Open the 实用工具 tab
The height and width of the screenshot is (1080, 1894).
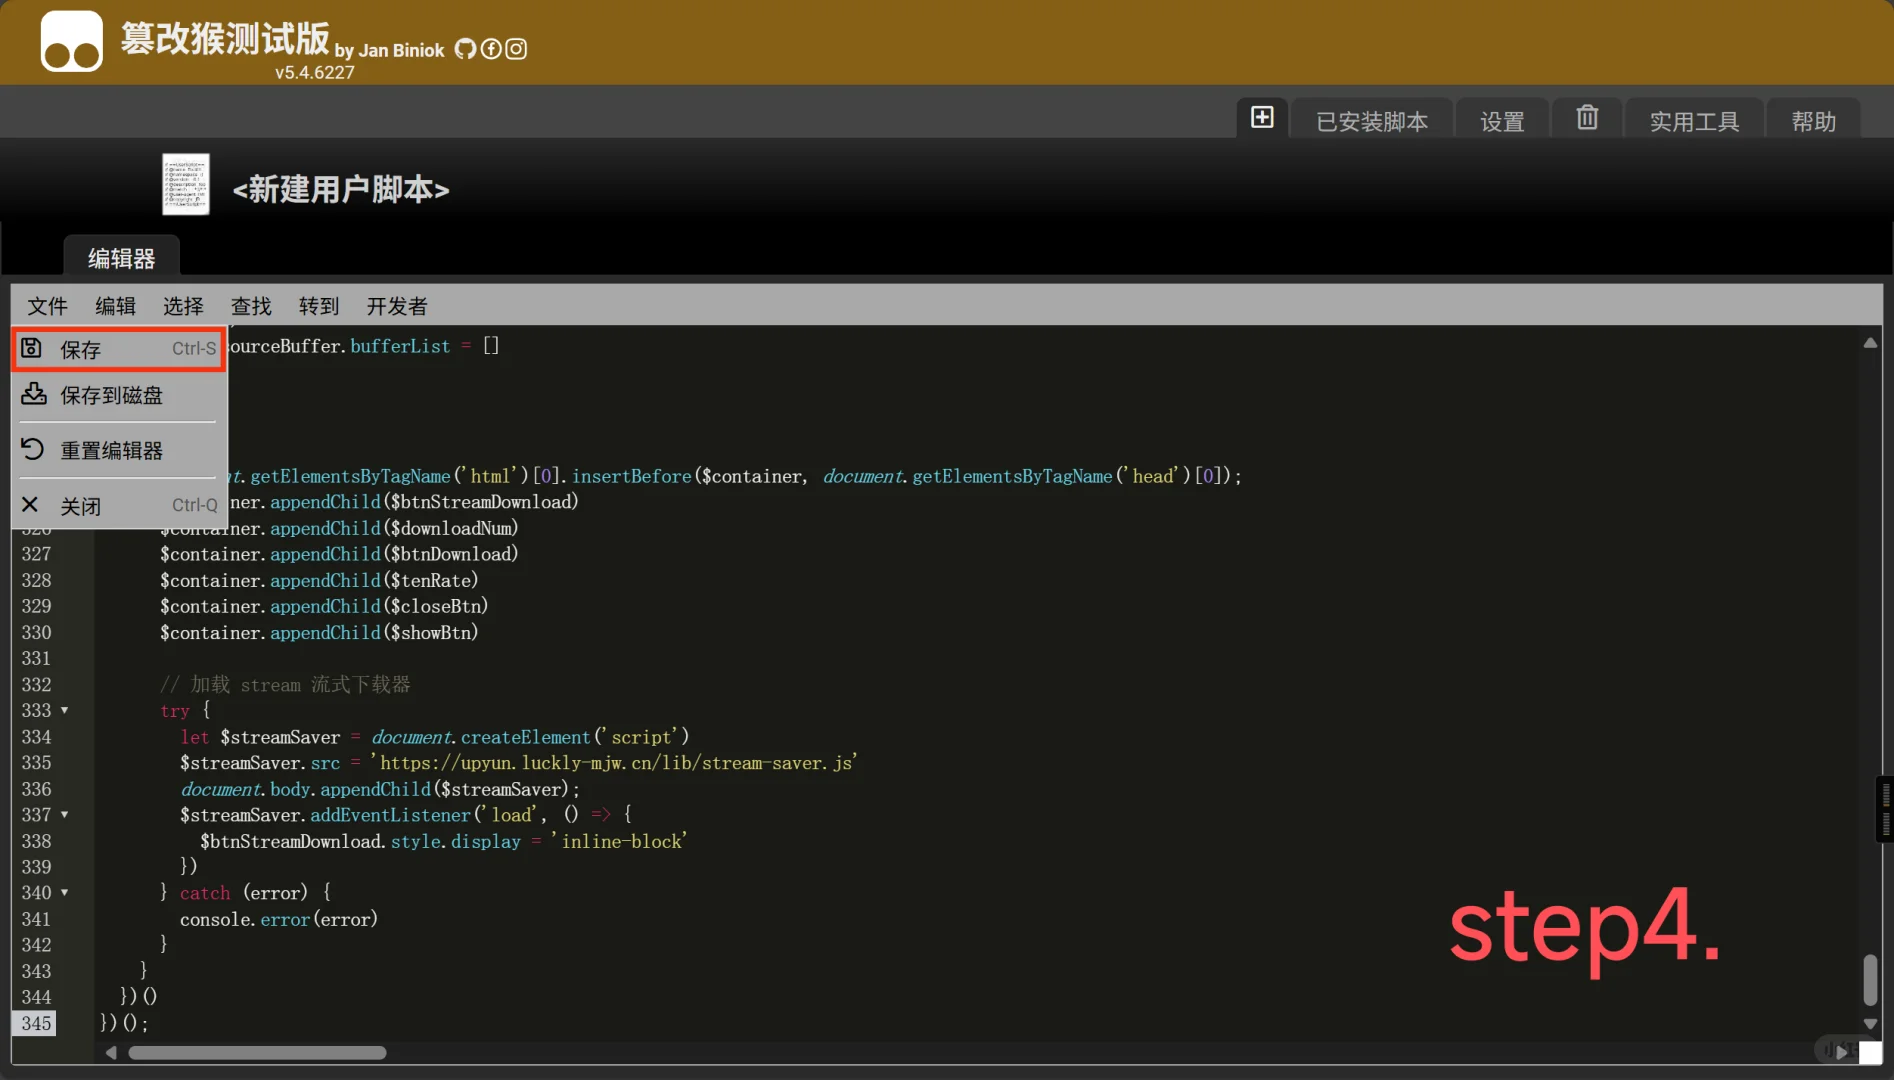1694,121
